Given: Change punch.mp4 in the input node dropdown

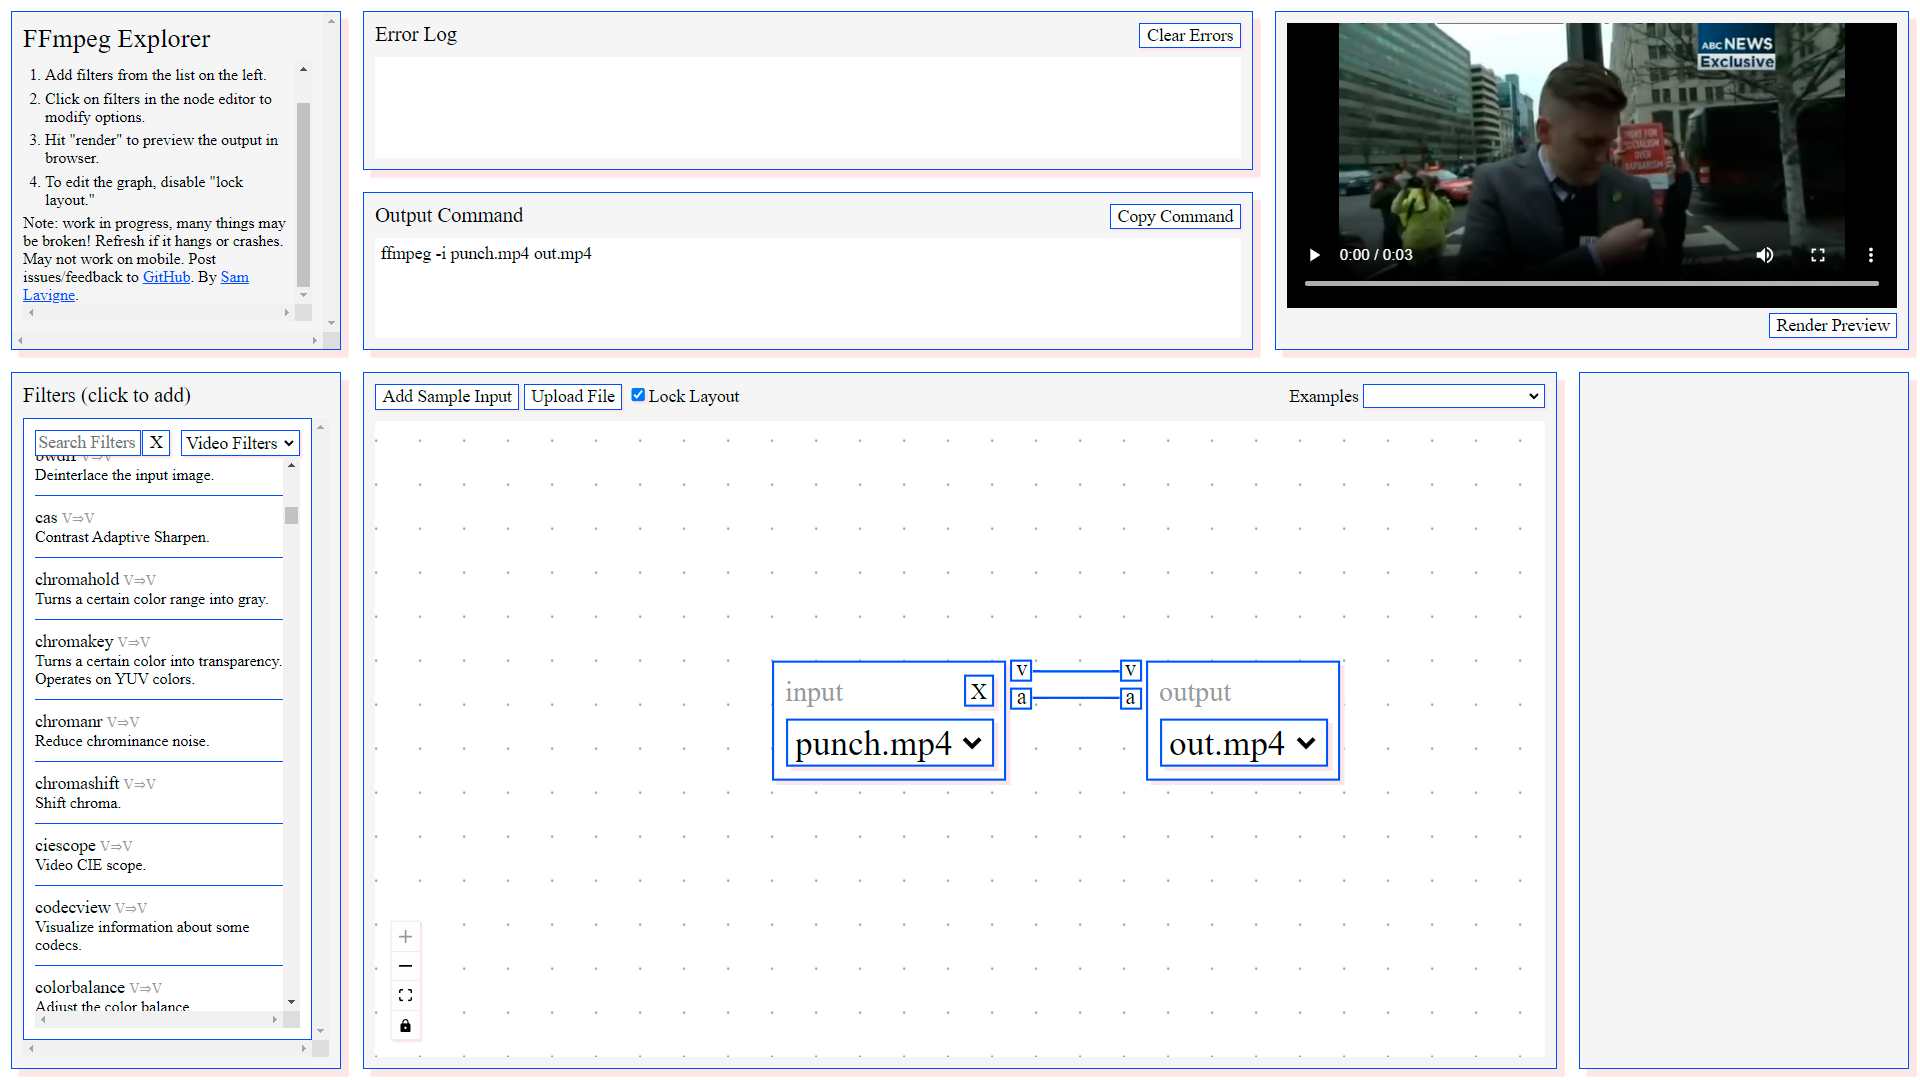Looking at the screenshot, I should tap(887, 743).
